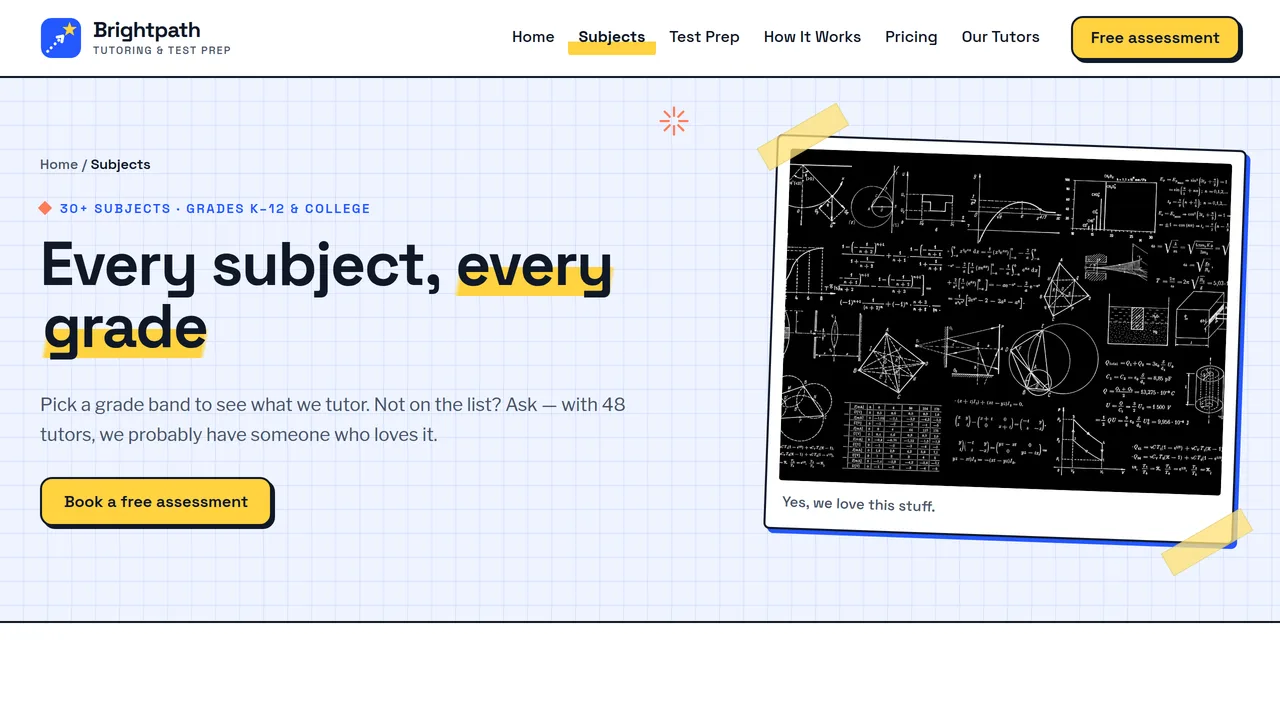This screenshot has height=720, width=1280.
Task: Click the "TUTORING & TEST PREP" tagline
Action: [x=162, y=50]
